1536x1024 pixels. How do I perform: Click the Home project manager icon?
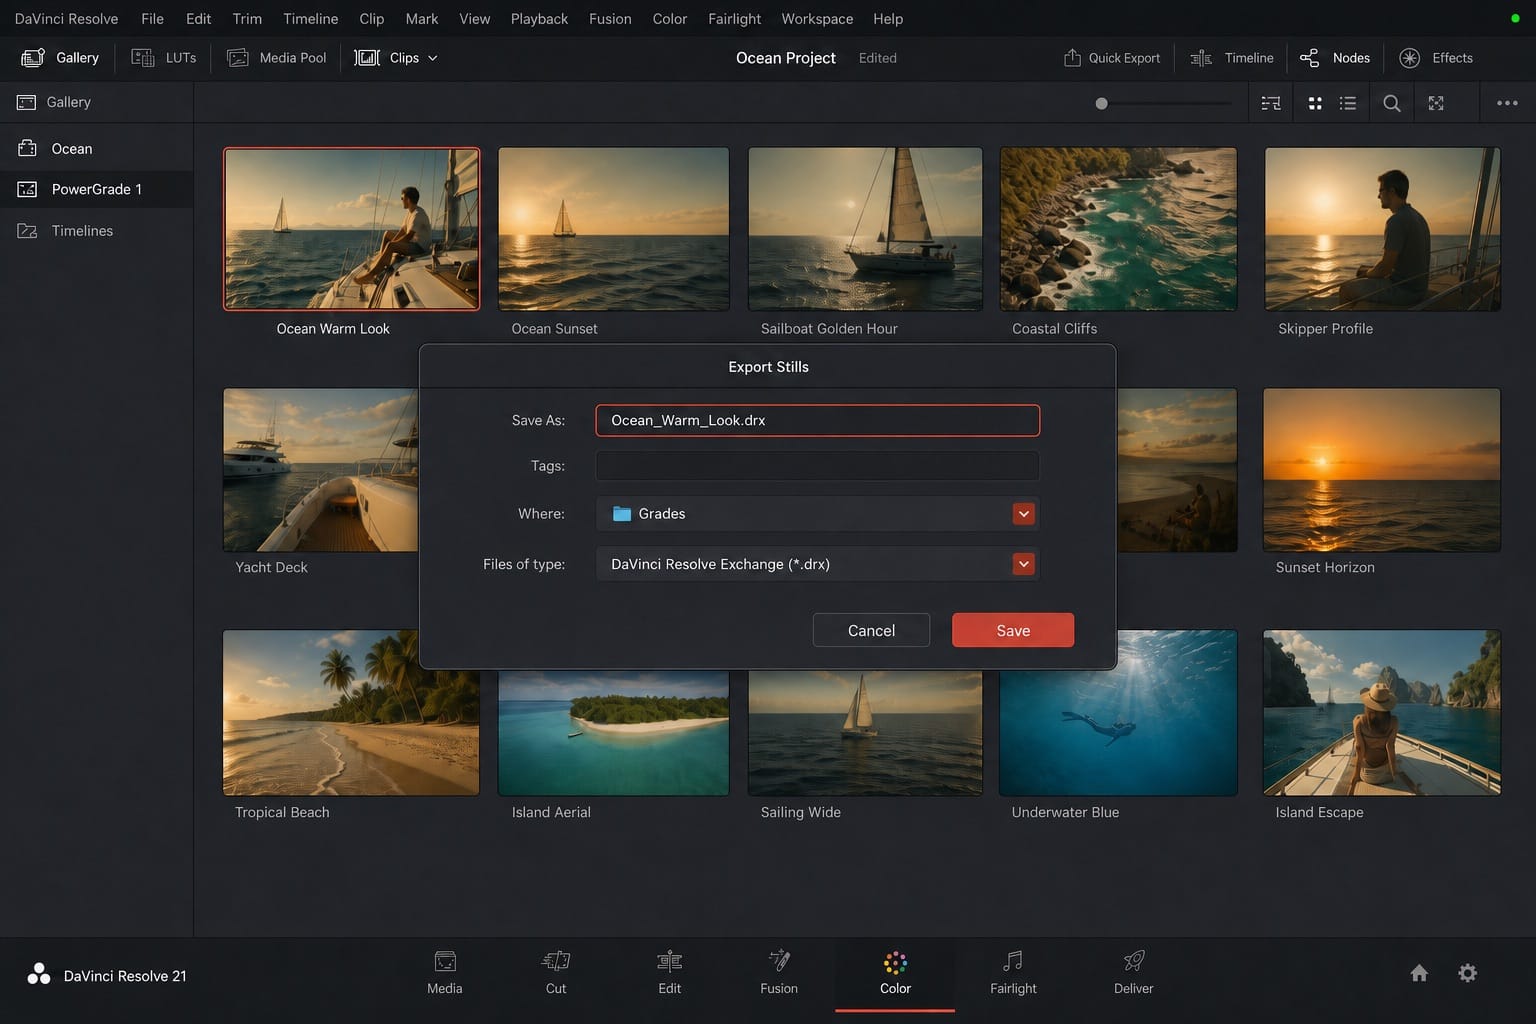[1419, 973]
